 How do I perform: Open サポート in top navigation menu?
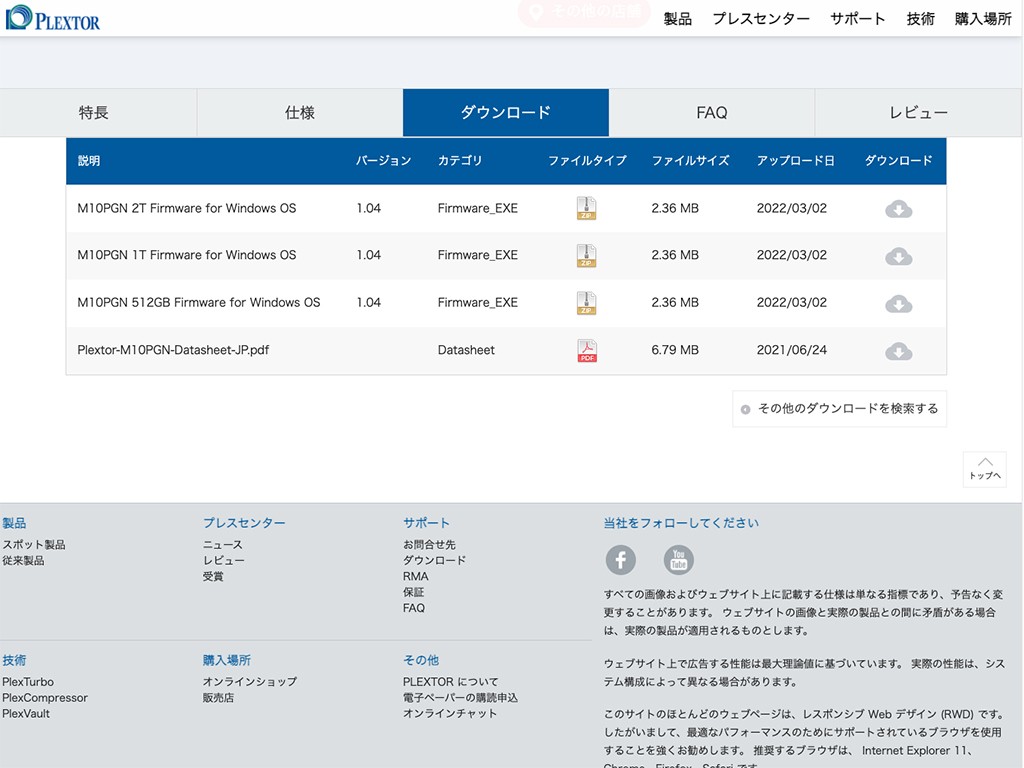(x=857, y=19)
